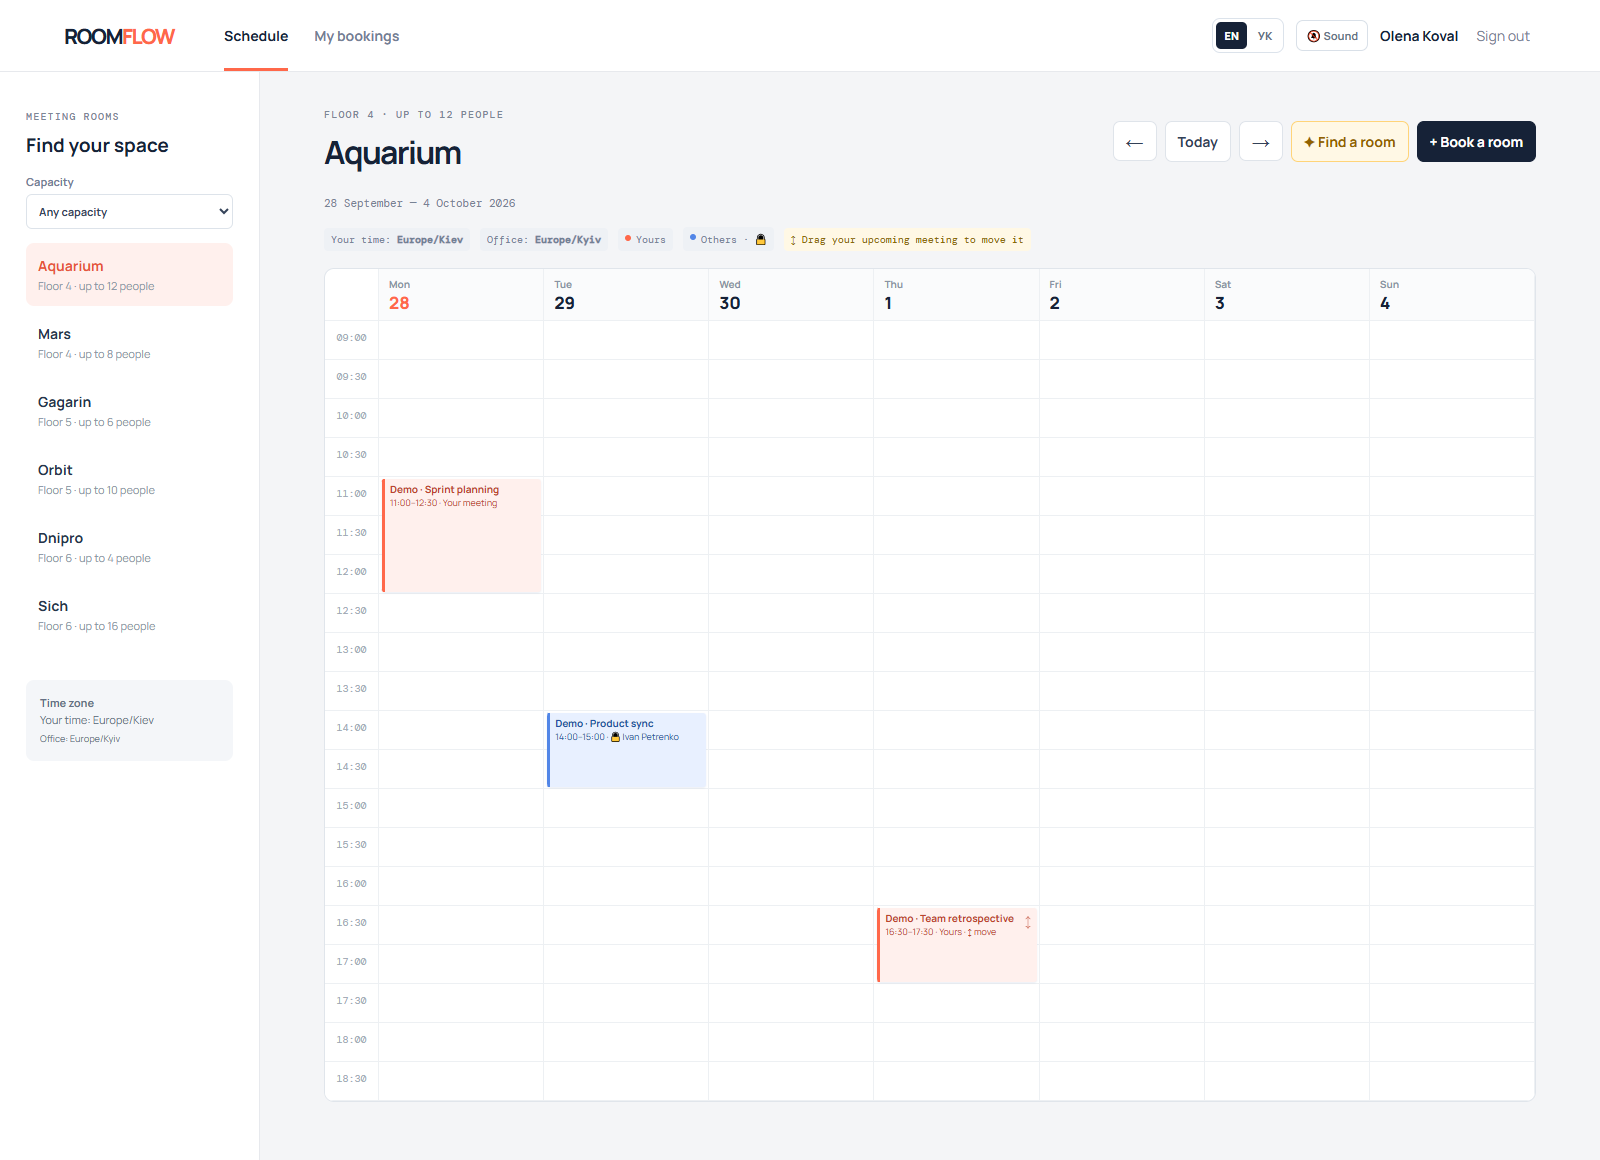1600x1160 pixels.
Task: Select the Sich room
Action: [x=129, y=615]
